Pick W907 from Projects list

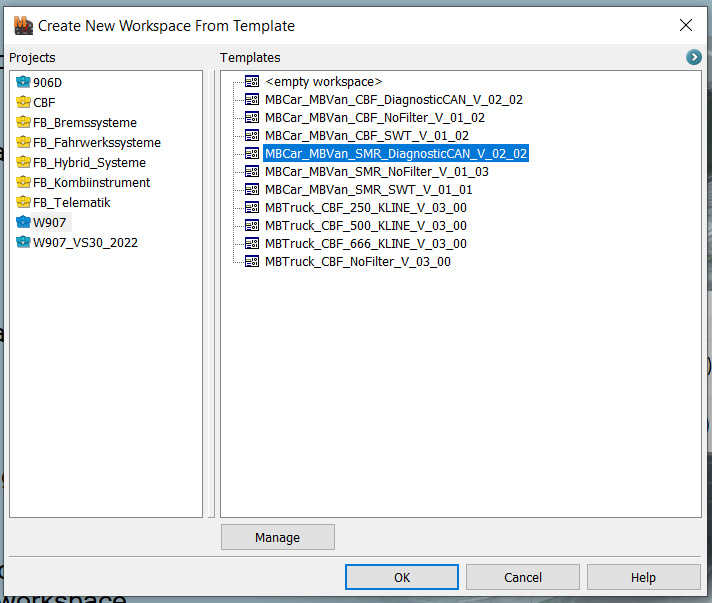[49, 222]
